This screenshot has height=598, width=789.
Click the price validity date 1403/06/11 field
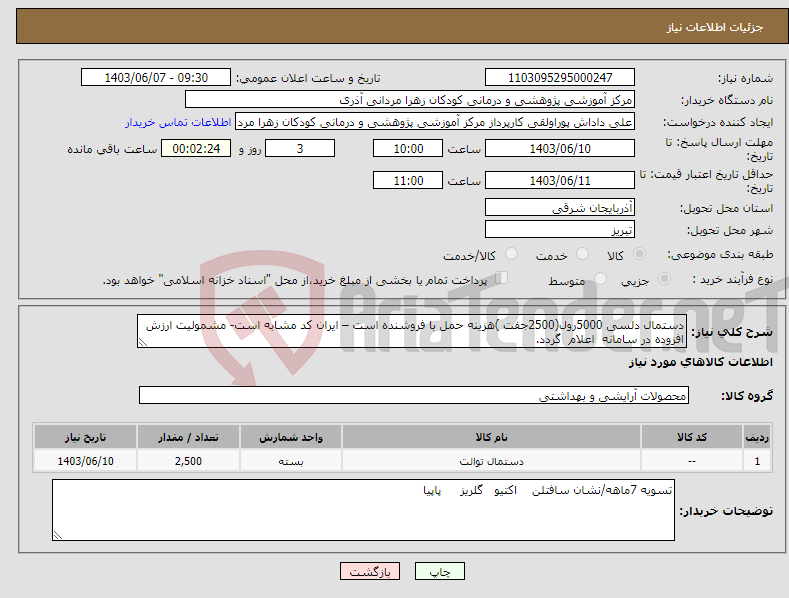560,180
